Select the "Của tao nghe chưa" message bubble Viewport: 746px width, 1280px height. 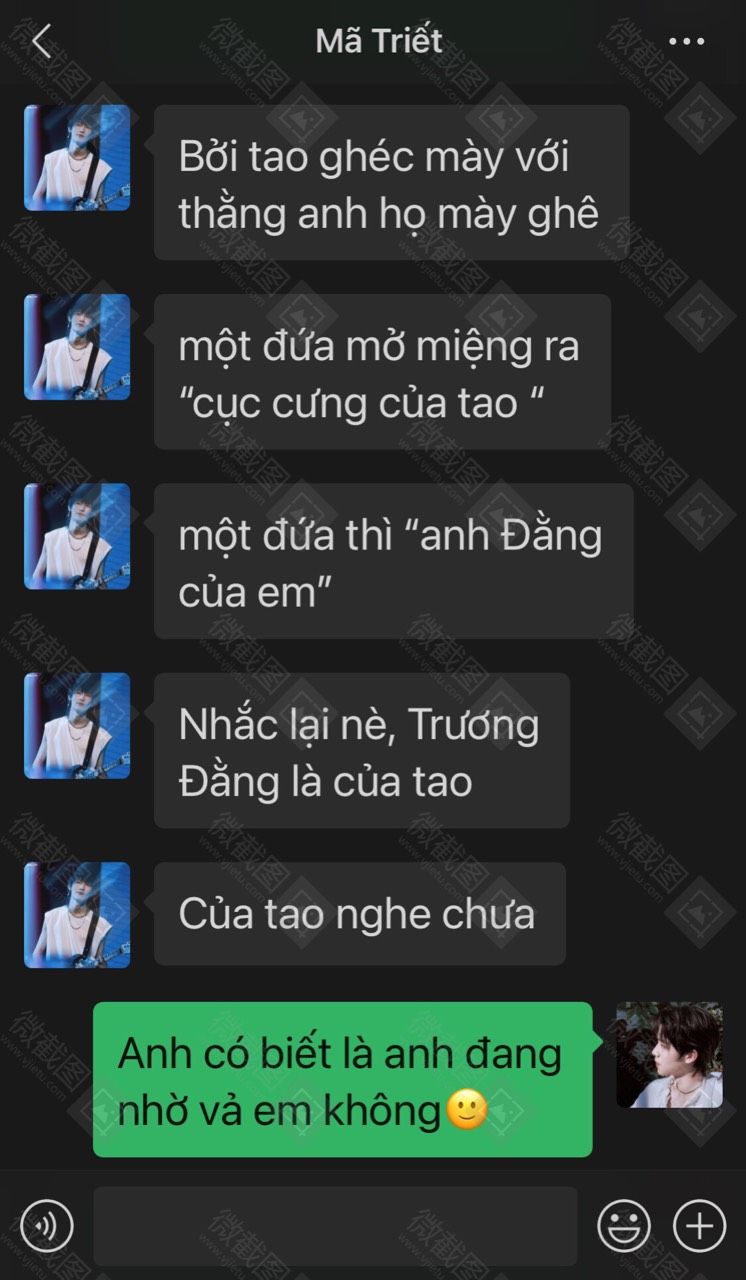360,914
